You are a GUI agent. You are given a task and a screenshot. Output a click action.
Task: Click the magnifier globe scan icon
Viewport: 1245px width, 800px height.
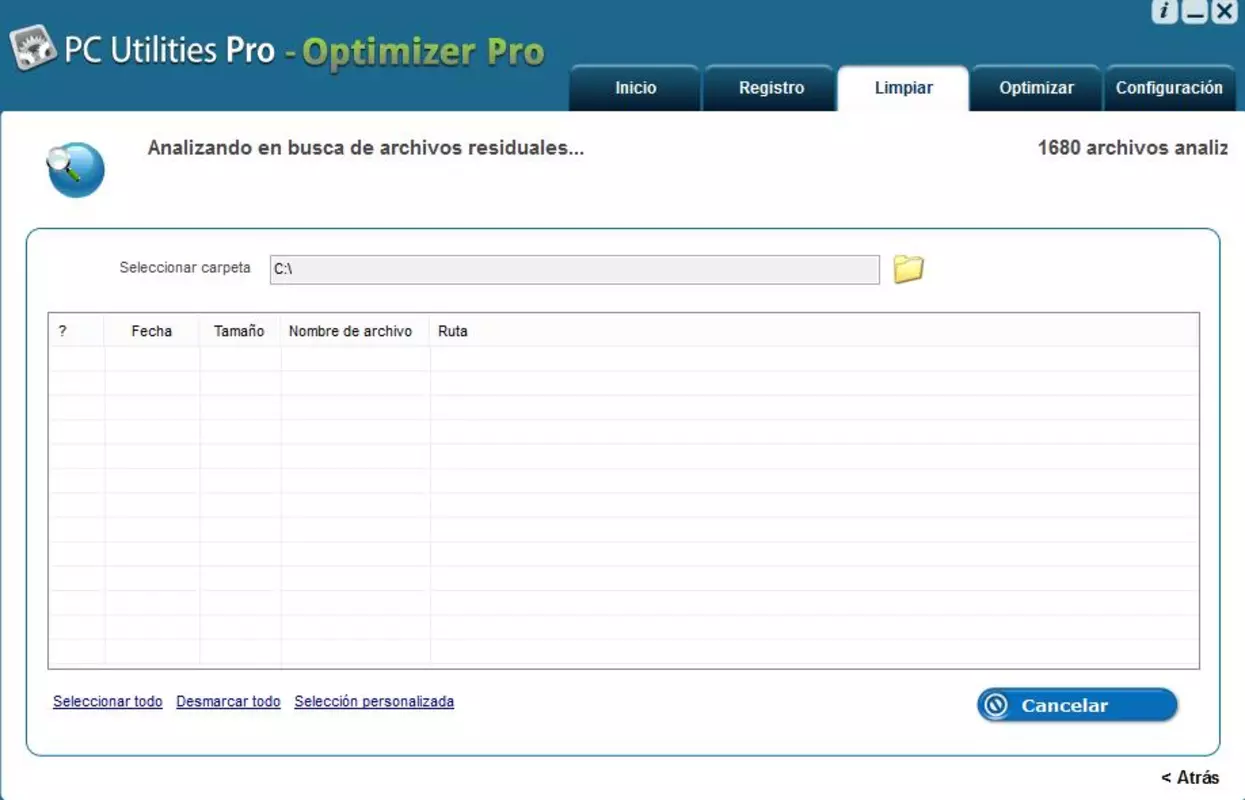click(75, 169)
